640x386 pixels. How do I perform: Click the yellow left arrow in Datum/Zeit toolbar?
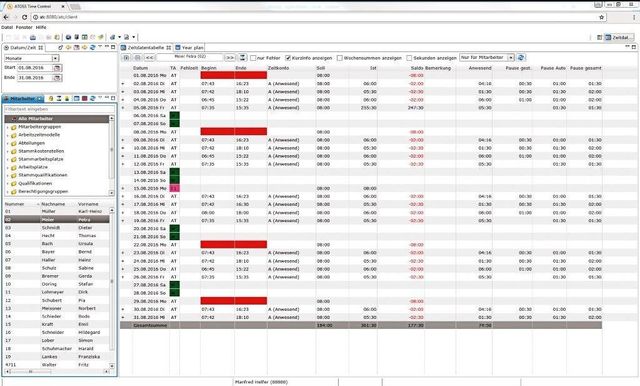click(69, 48)
